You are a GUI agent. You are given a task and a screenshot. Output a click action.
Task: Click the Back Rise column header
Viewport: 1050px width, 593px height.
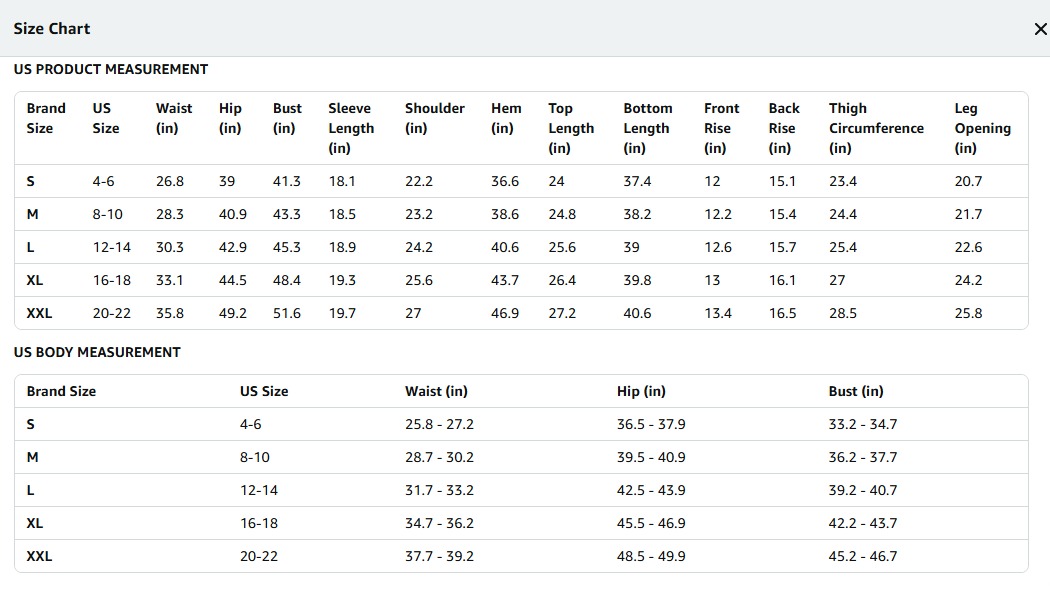pos(784,128)
